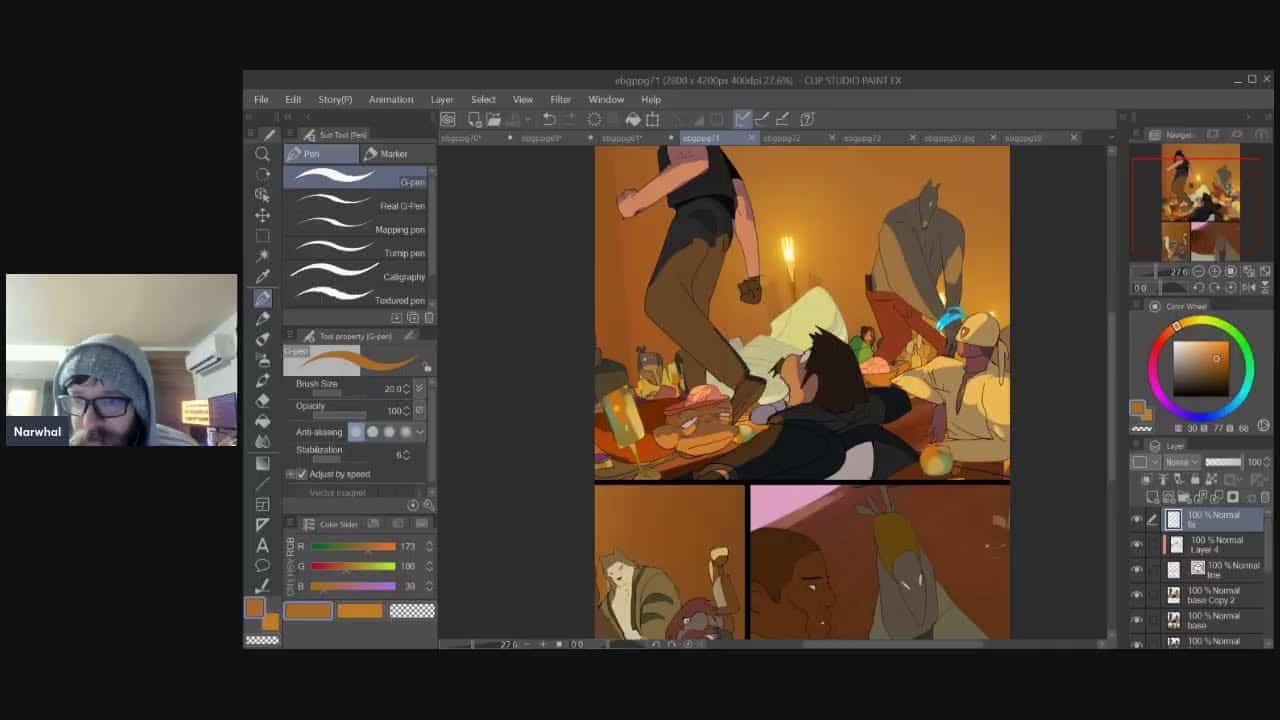Open the Filter menu
The height and width of the screenshot is (720, 1280).
click(x=560, y=100)
